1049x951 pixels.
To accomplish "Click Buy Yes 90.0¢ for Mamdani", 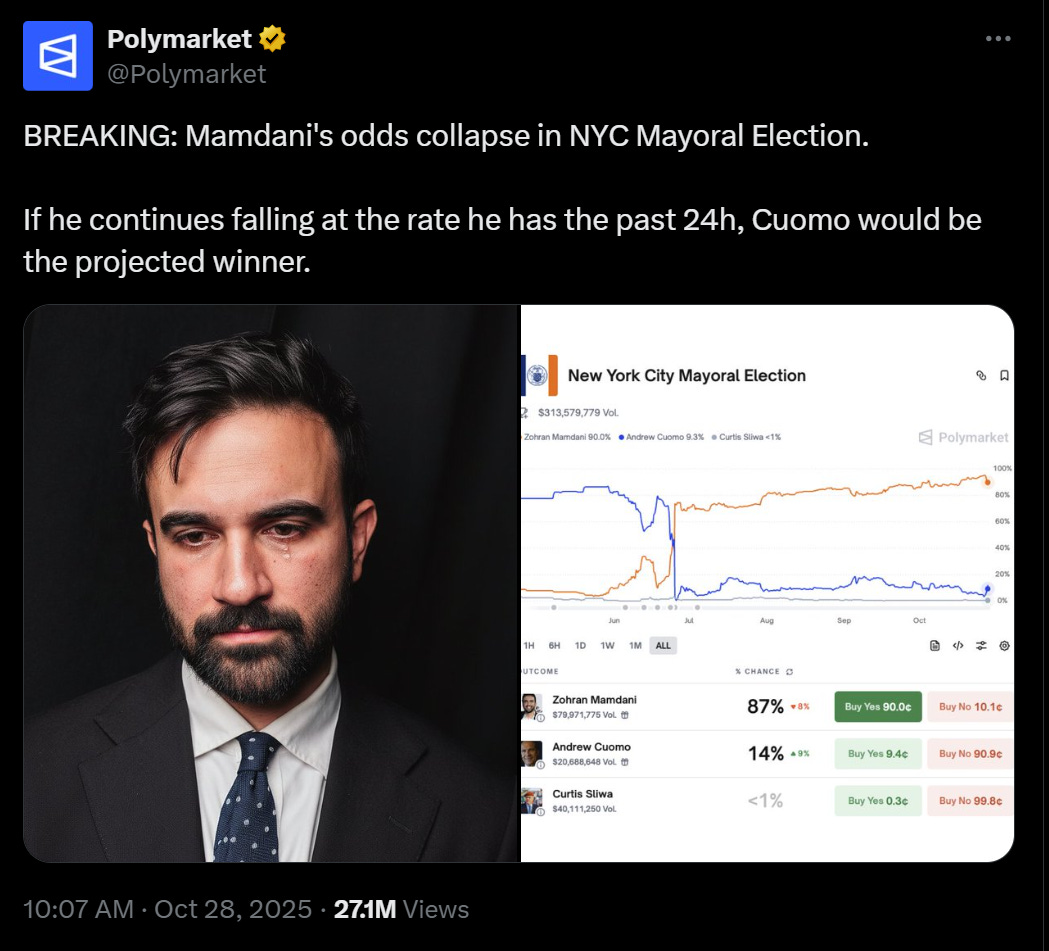I will tap(878, 706).
